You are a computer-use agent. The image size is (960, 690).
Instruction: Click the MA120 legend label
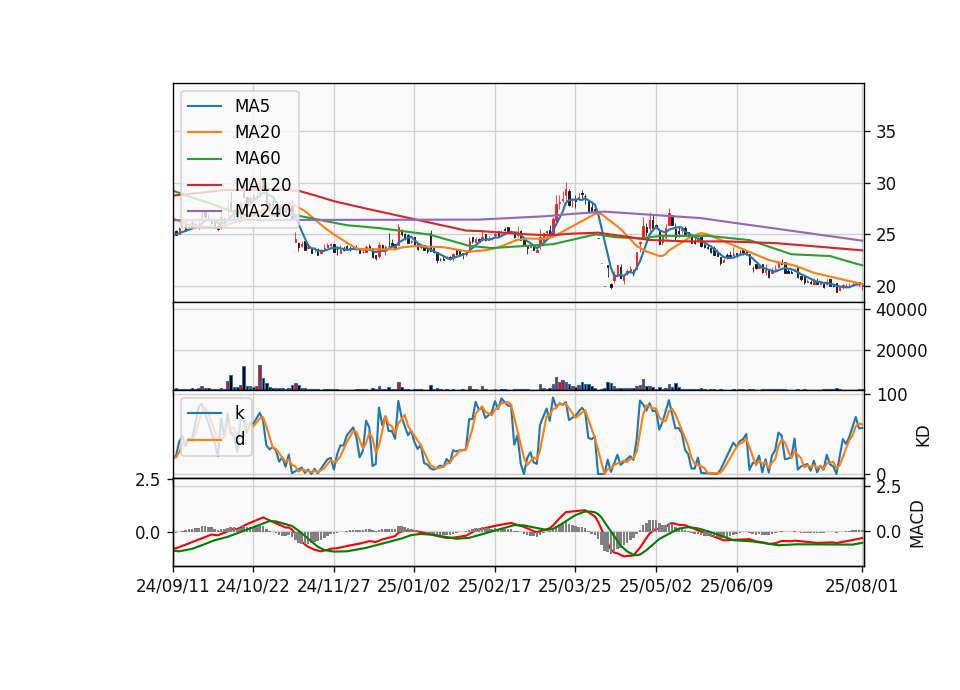click(263, 185)
